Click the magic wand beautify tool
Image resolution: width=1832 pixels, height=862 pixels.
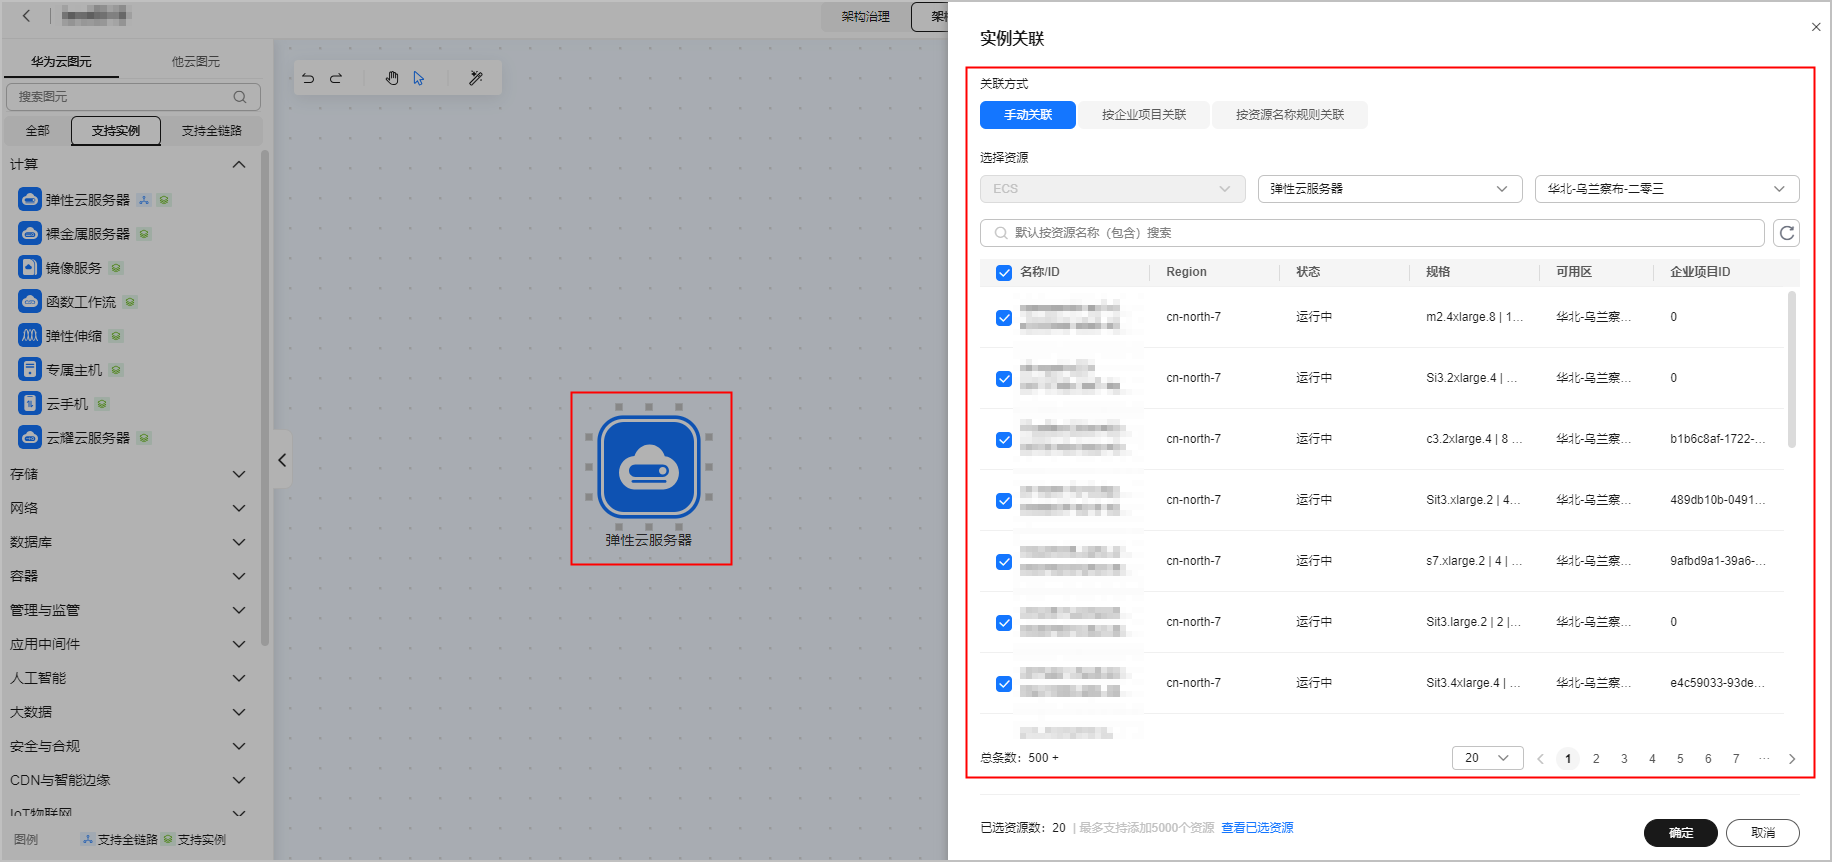(x=476, y=78)
